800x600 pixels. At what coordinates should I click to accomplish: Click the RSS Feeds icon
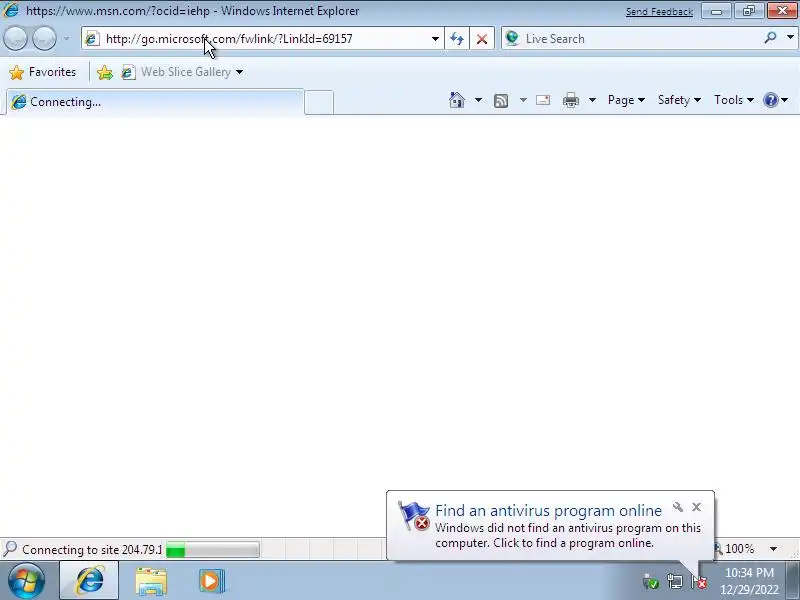[x=501, y=101]
